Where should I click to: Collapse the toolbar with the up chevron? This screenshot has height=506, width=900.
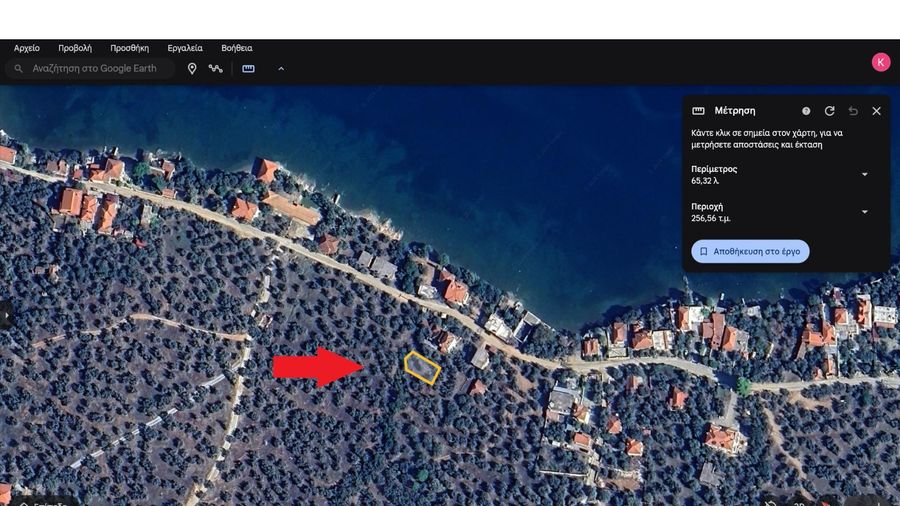[x=281, y=68]
